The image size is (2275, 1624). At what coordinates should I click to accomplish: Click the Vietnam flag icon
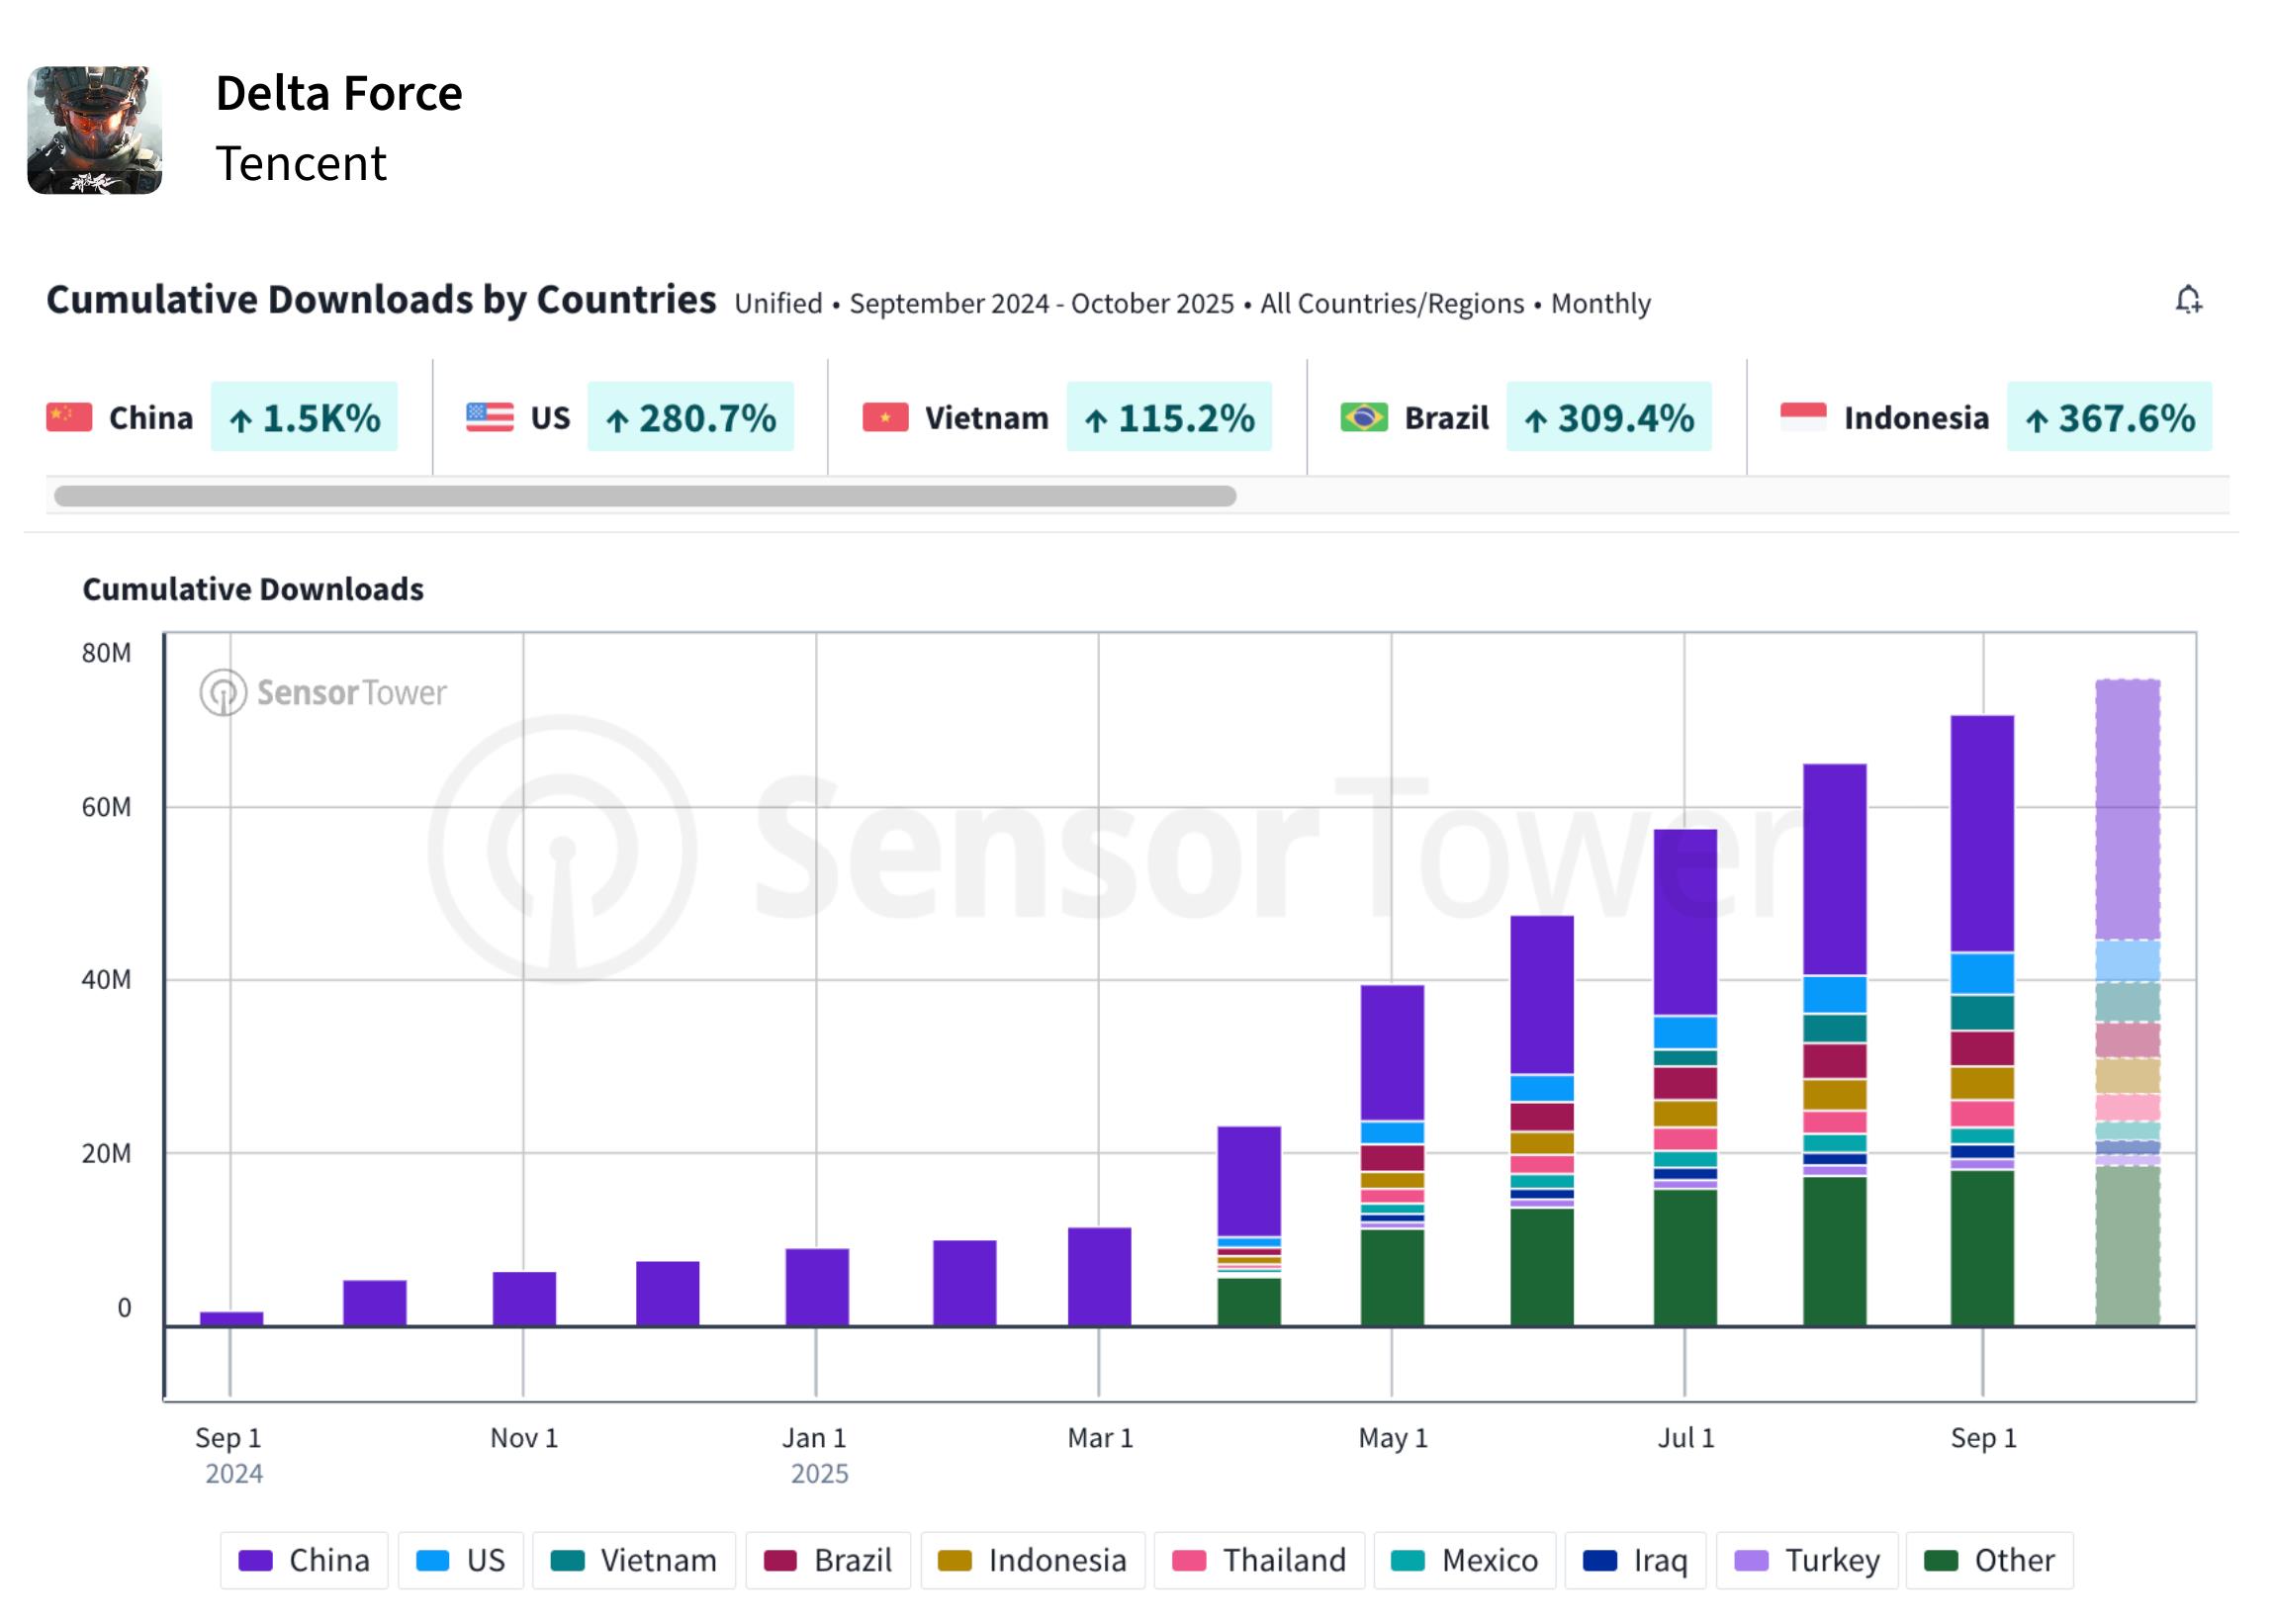point(885,417)
